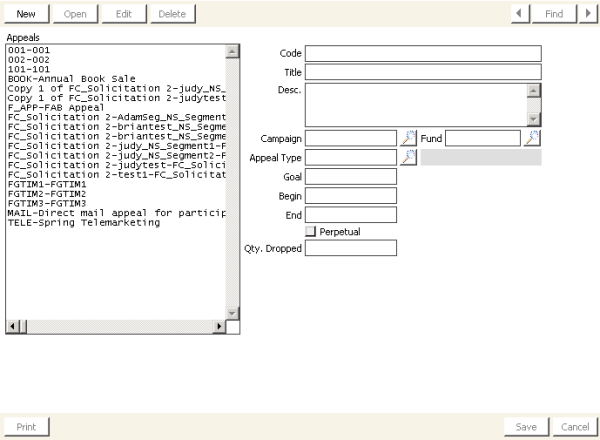Select BOOK-Annual Book Sale appeal
The height and width of the screenshot is (440, 600).
coord(68,78)
